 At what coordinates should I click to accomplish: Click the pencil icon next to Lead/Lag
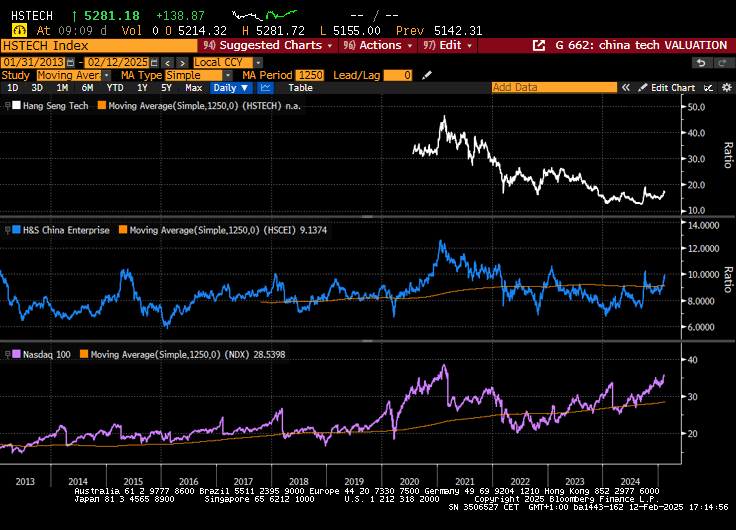[427, 75]
